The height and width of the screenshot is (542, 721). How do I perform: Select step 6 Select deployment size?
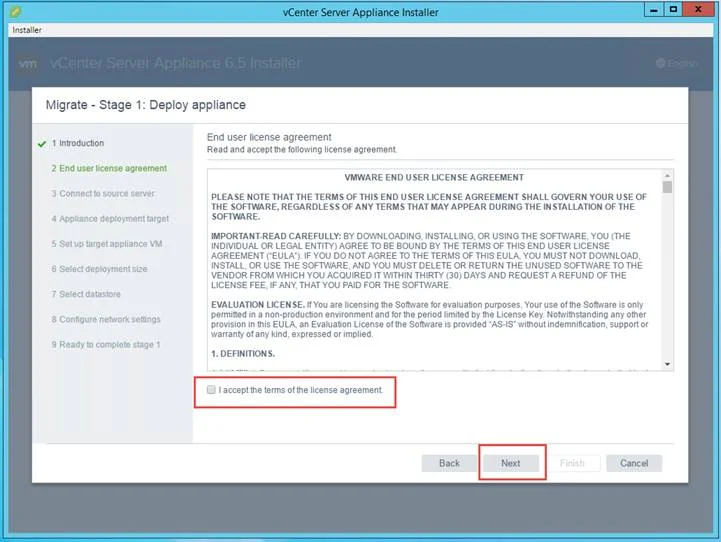click(99, 269)
